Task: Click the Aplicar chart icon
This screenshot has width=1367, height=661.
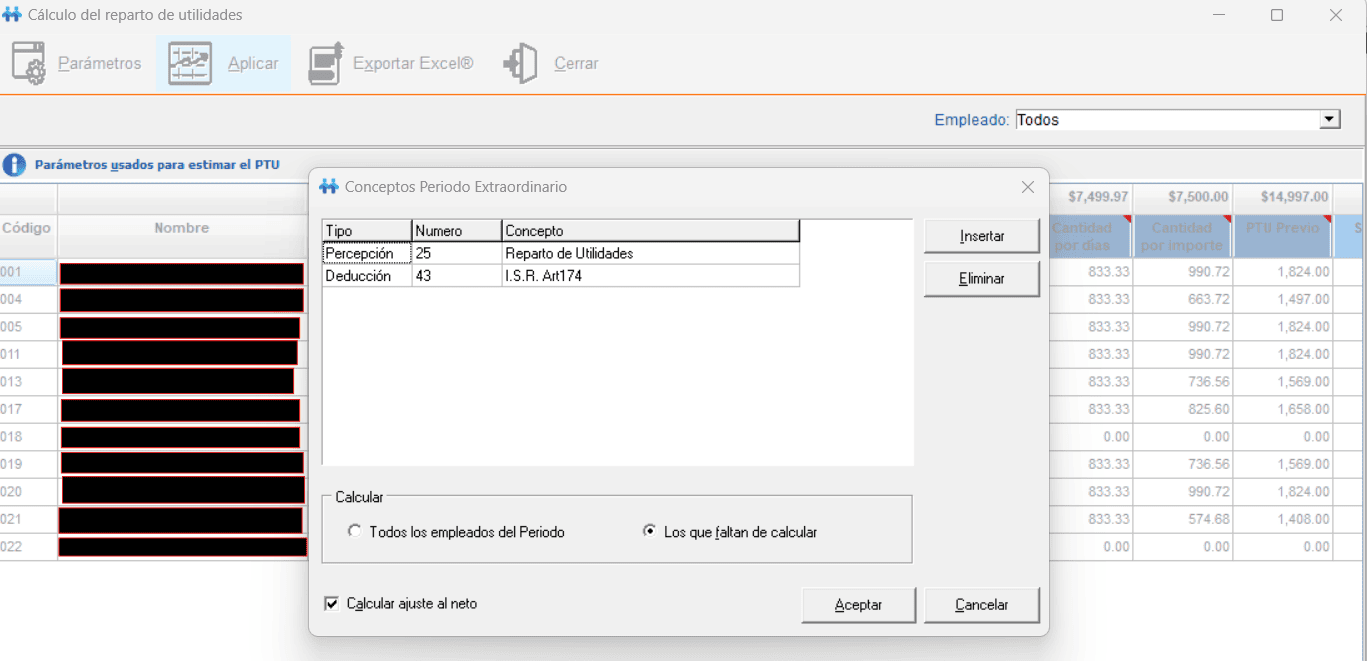Action: click(x=190, y=63)
